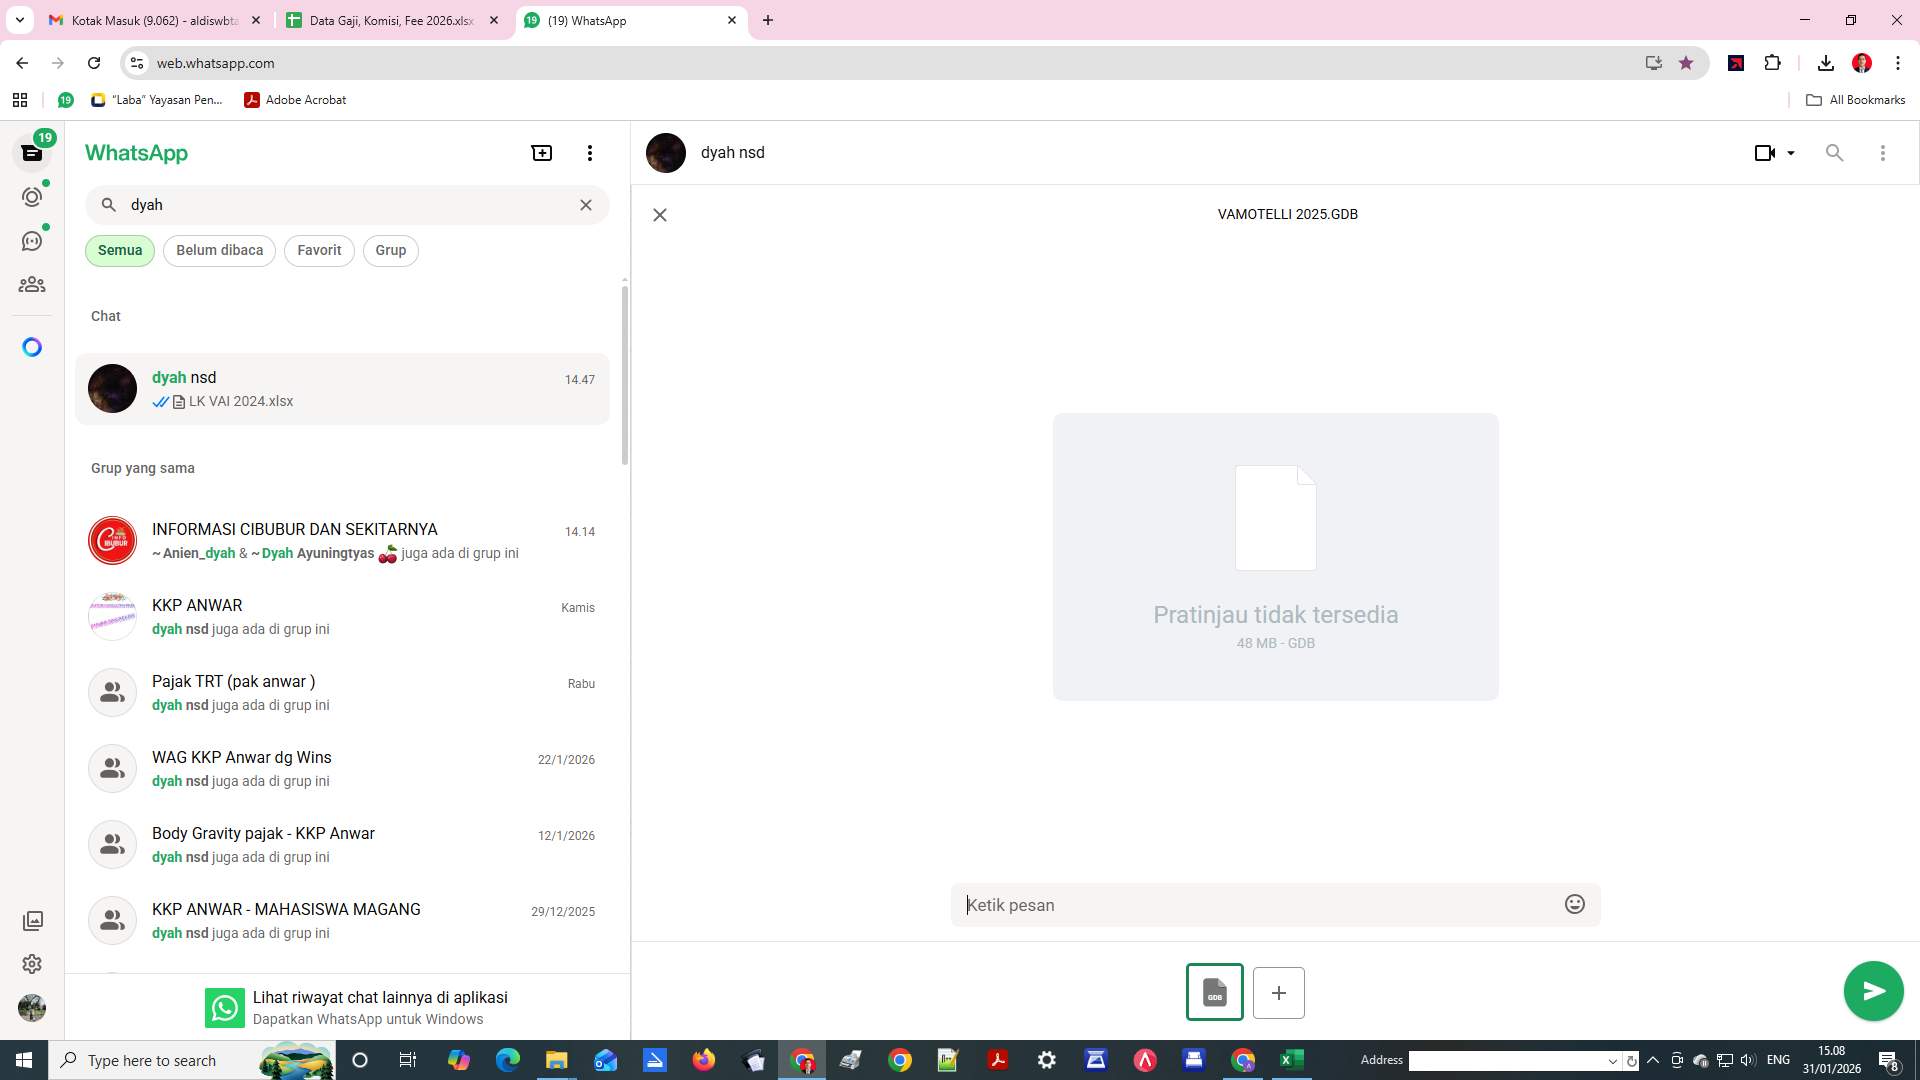This screenshot has height=1080, width=1920.
Task: Search within the dyah nsd chat
Action: [x=1835, y=153]
